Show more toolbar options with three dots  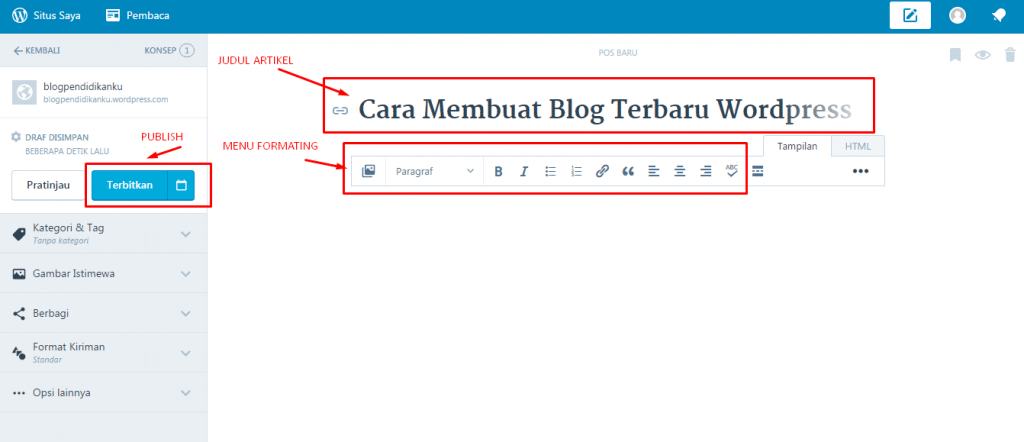(861, 171)
